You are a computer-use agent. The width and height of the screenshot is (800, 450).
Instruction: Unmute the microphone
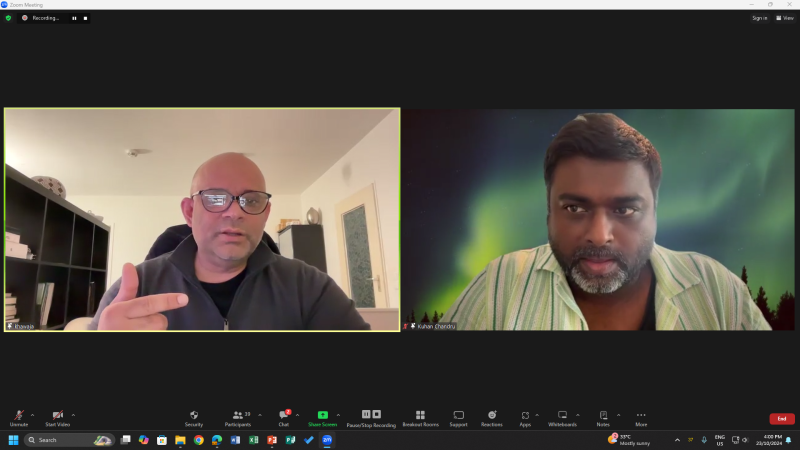[x=19, y=416]
